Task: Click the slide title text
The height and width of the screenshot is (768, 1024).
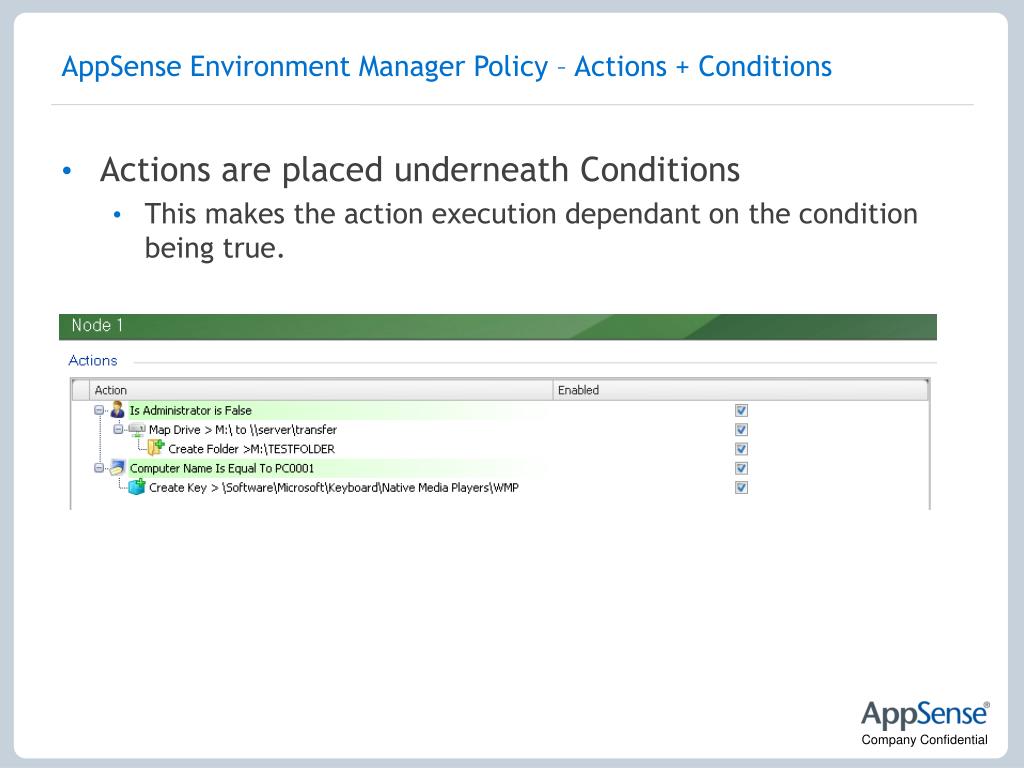Action: [447, 67]
